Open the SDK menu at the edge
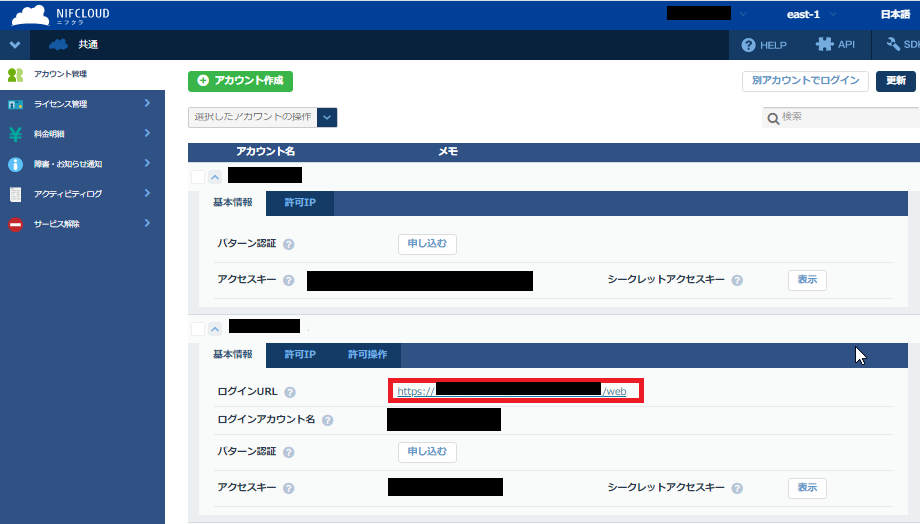 click(902, 45)
